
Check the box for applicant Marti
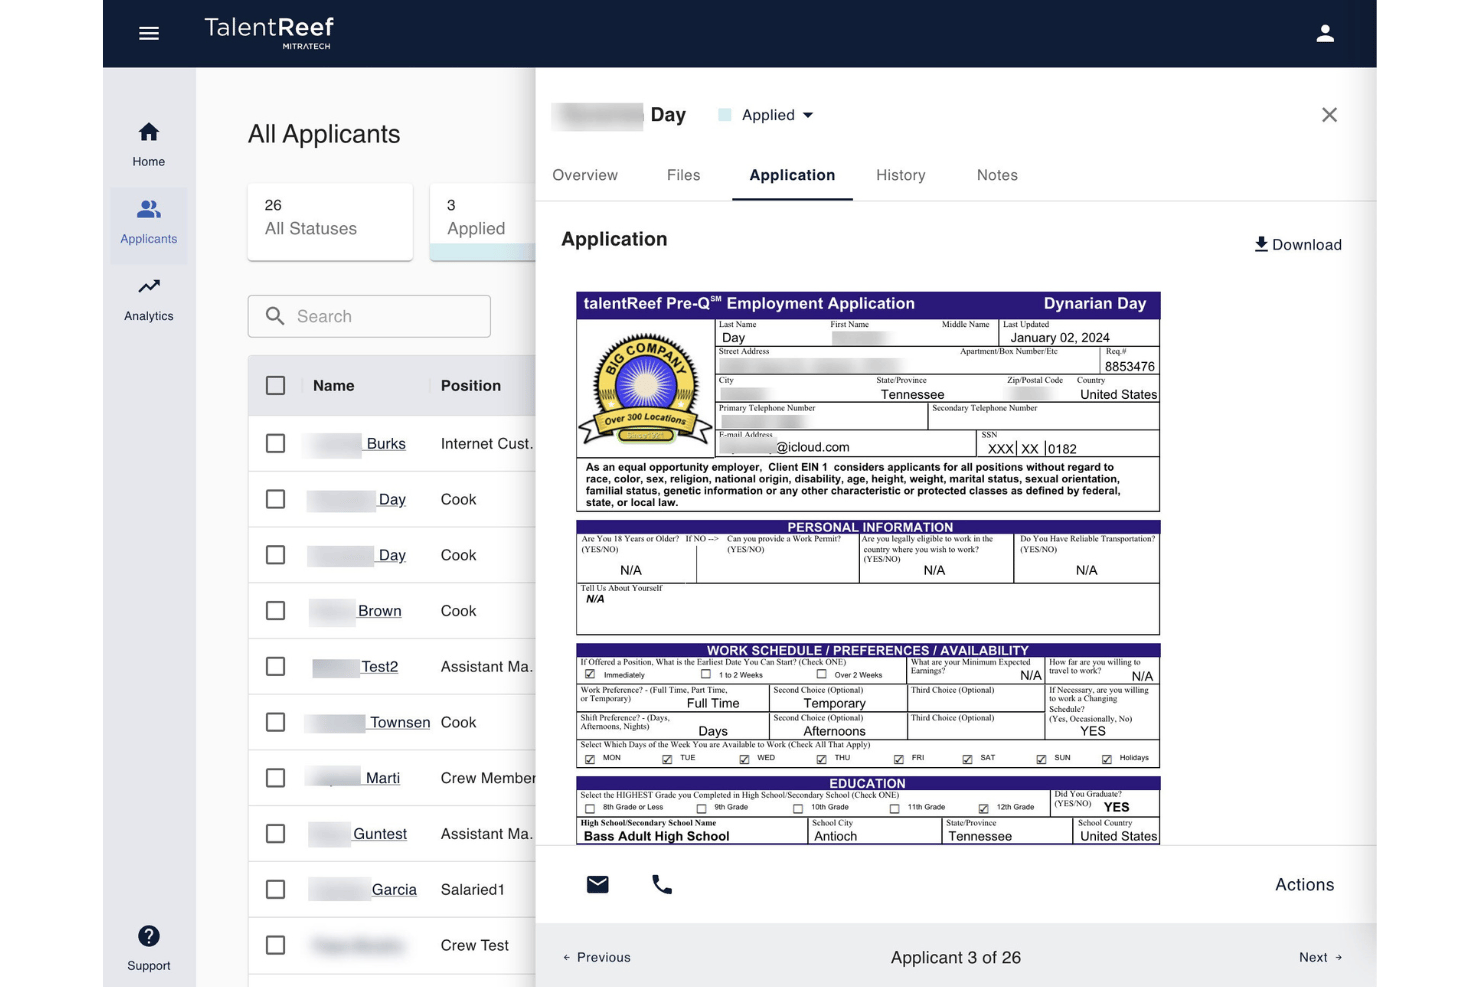tap(276, 778)
